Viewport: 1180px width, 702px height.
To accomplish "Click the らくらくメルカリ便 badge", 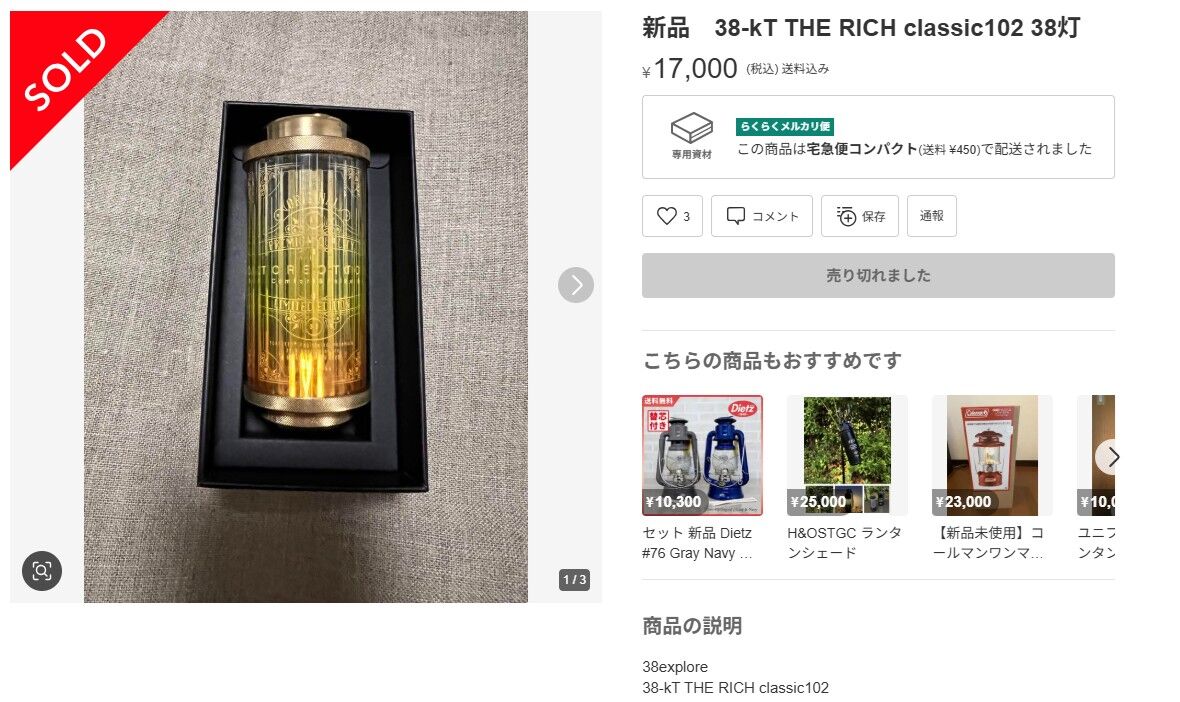I will [x=785, y=126].
